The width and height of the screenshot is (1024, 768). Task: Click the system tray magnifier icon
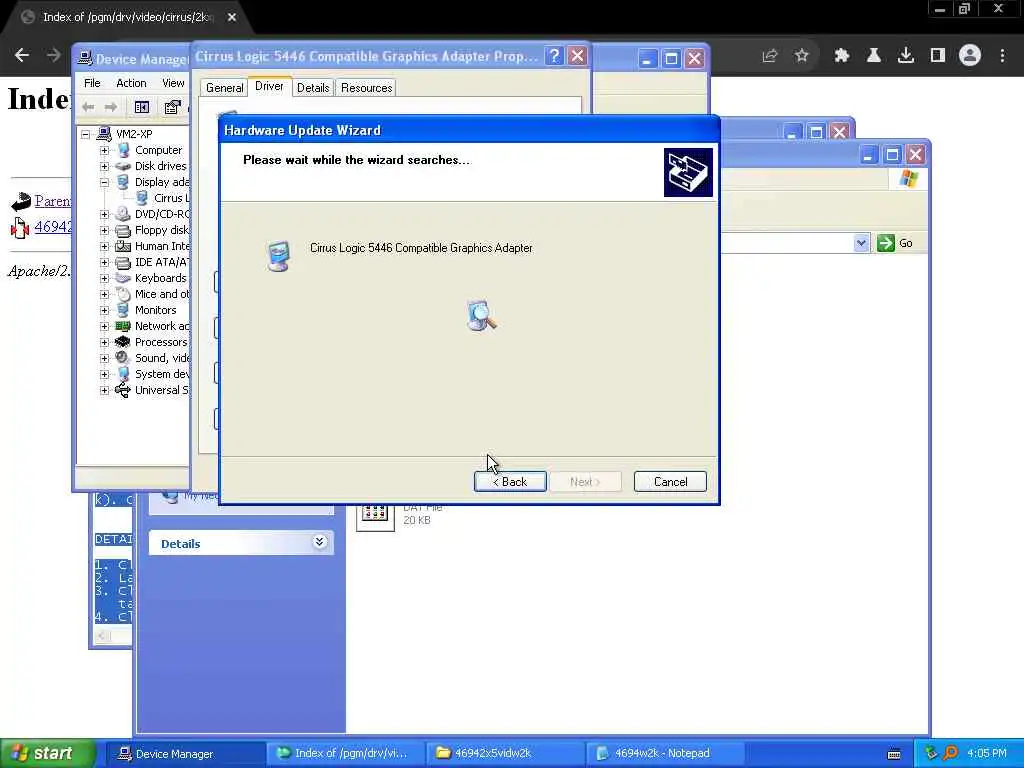(951, 753)
